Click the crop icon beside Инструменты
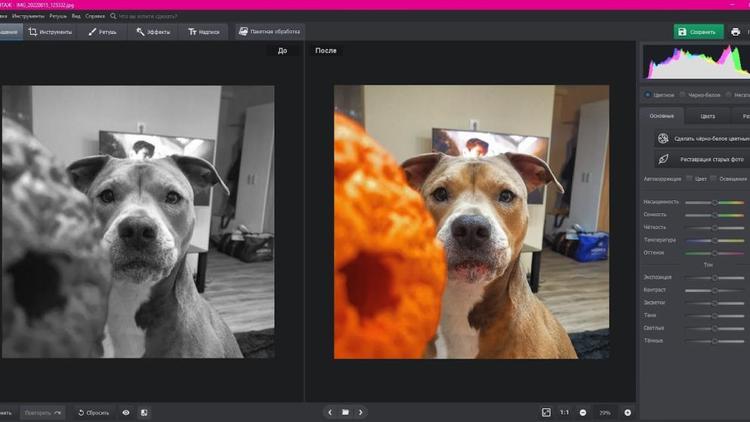The image size is (750, 422). pos(33,32)
